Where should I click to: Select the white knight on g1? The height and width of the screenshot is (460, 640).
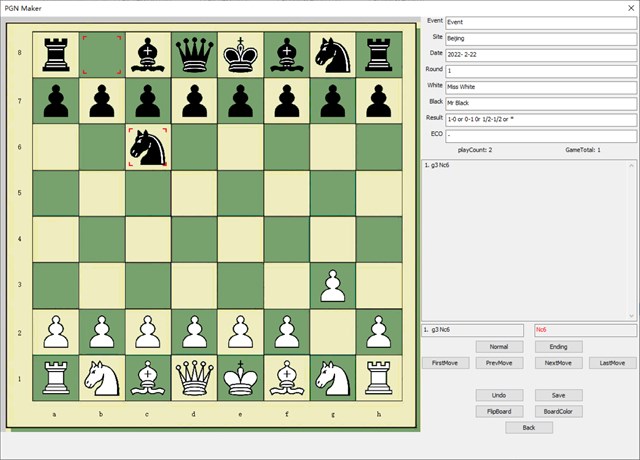pos(333,378)
